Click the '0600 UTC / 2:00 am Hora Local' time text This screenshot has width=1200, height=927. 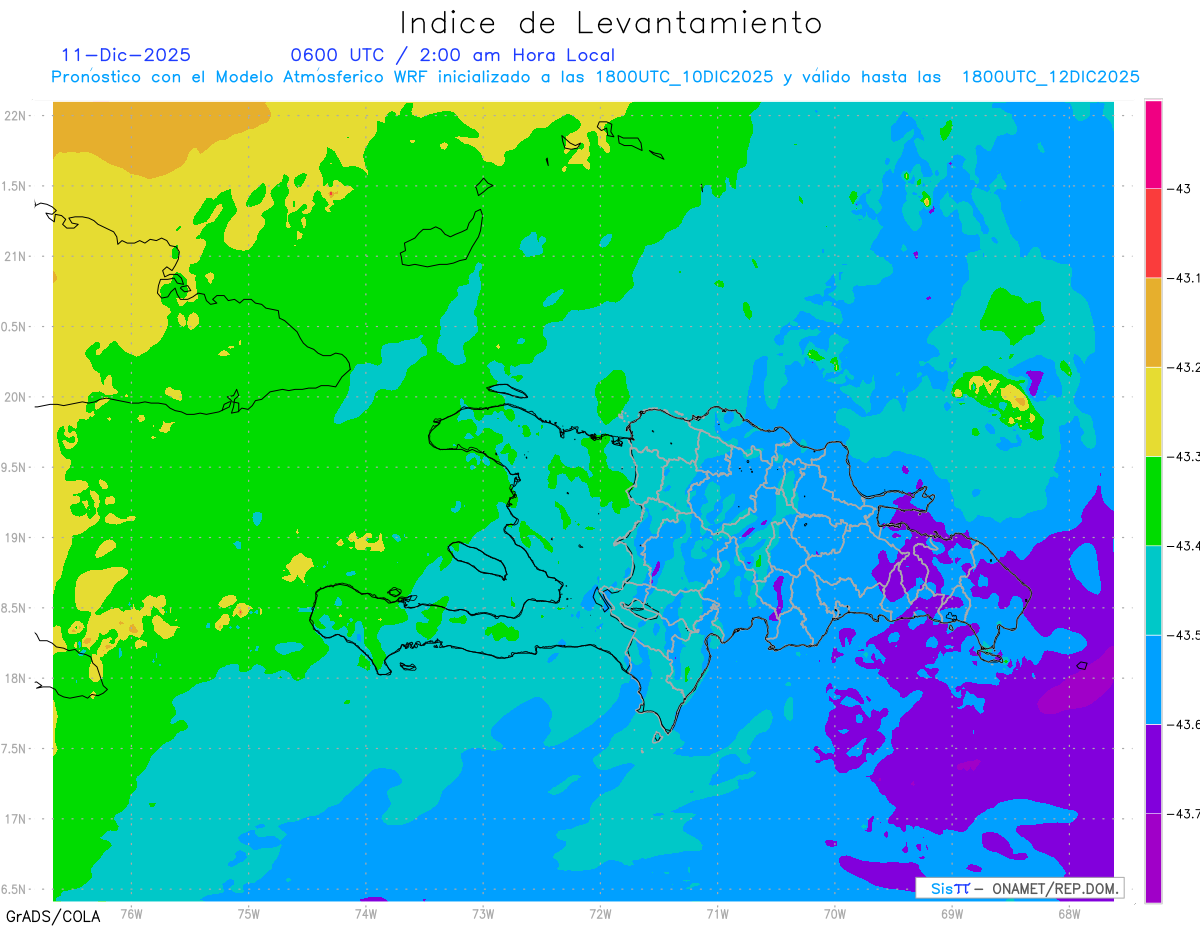click(x=452, y=55)
